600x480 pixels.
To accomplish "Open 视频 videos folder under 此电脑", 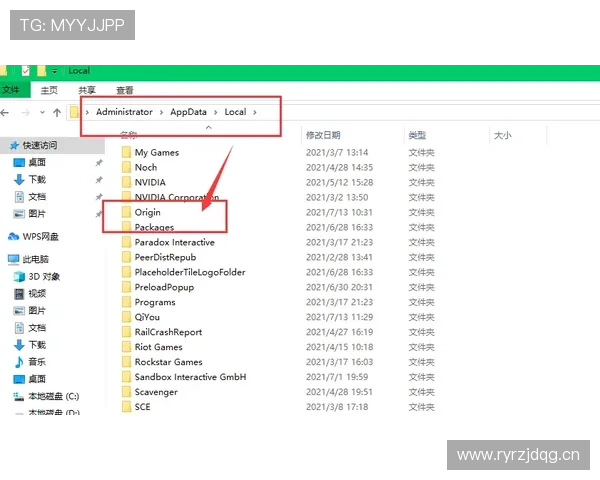I will point(36,293).
